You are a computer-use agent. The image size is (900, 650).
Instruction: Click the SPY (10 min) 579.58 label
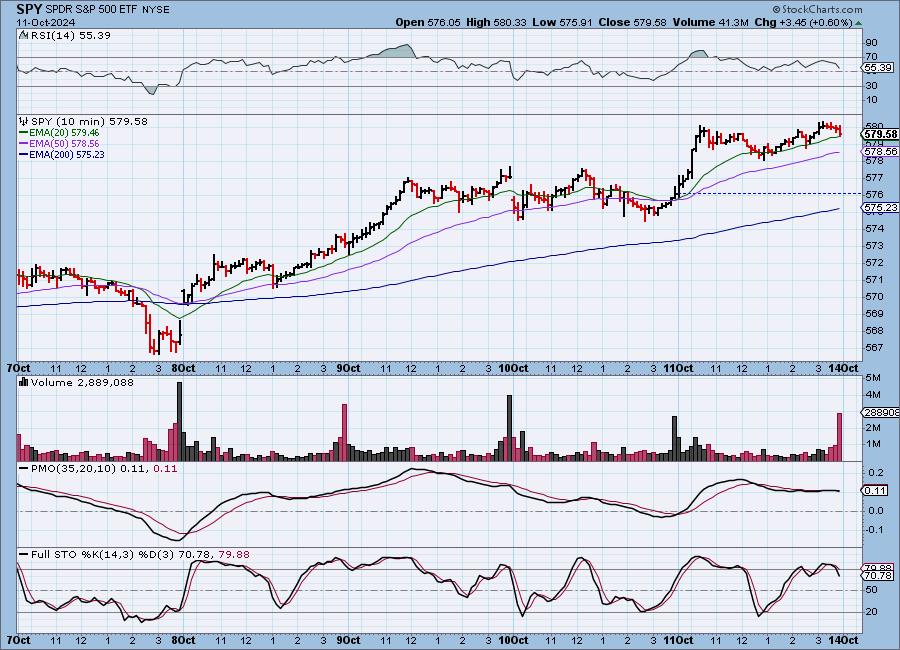[x=89, y=121]
